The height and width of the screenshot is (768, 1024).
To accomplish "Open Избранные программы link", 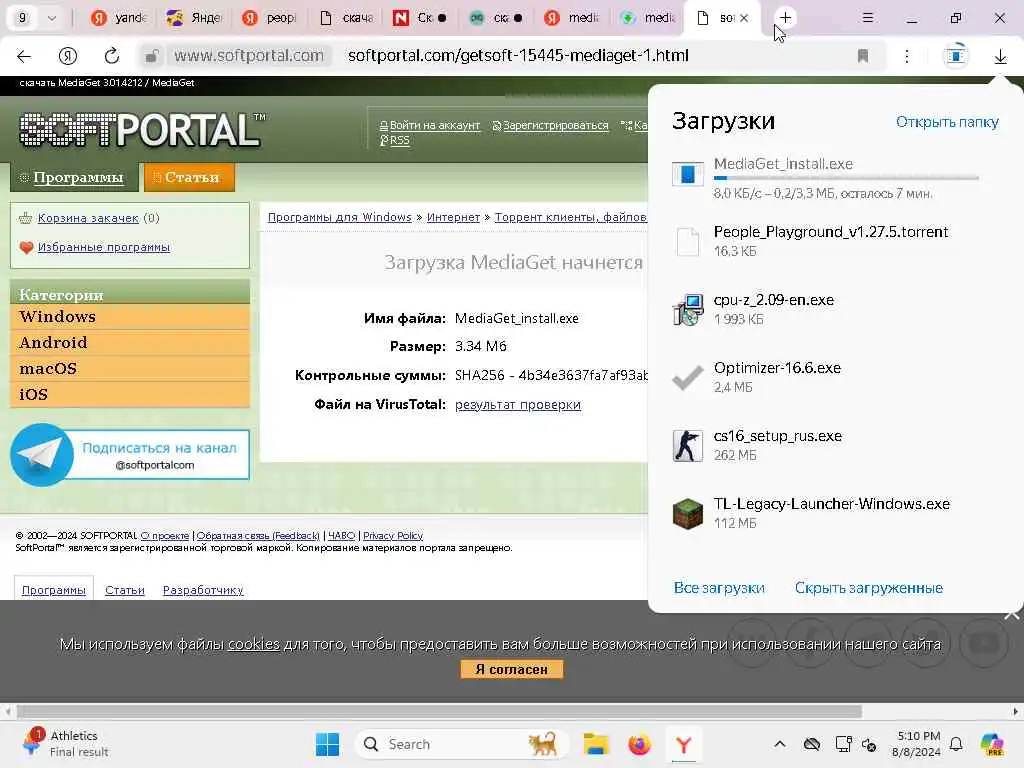I will point(104,248).
